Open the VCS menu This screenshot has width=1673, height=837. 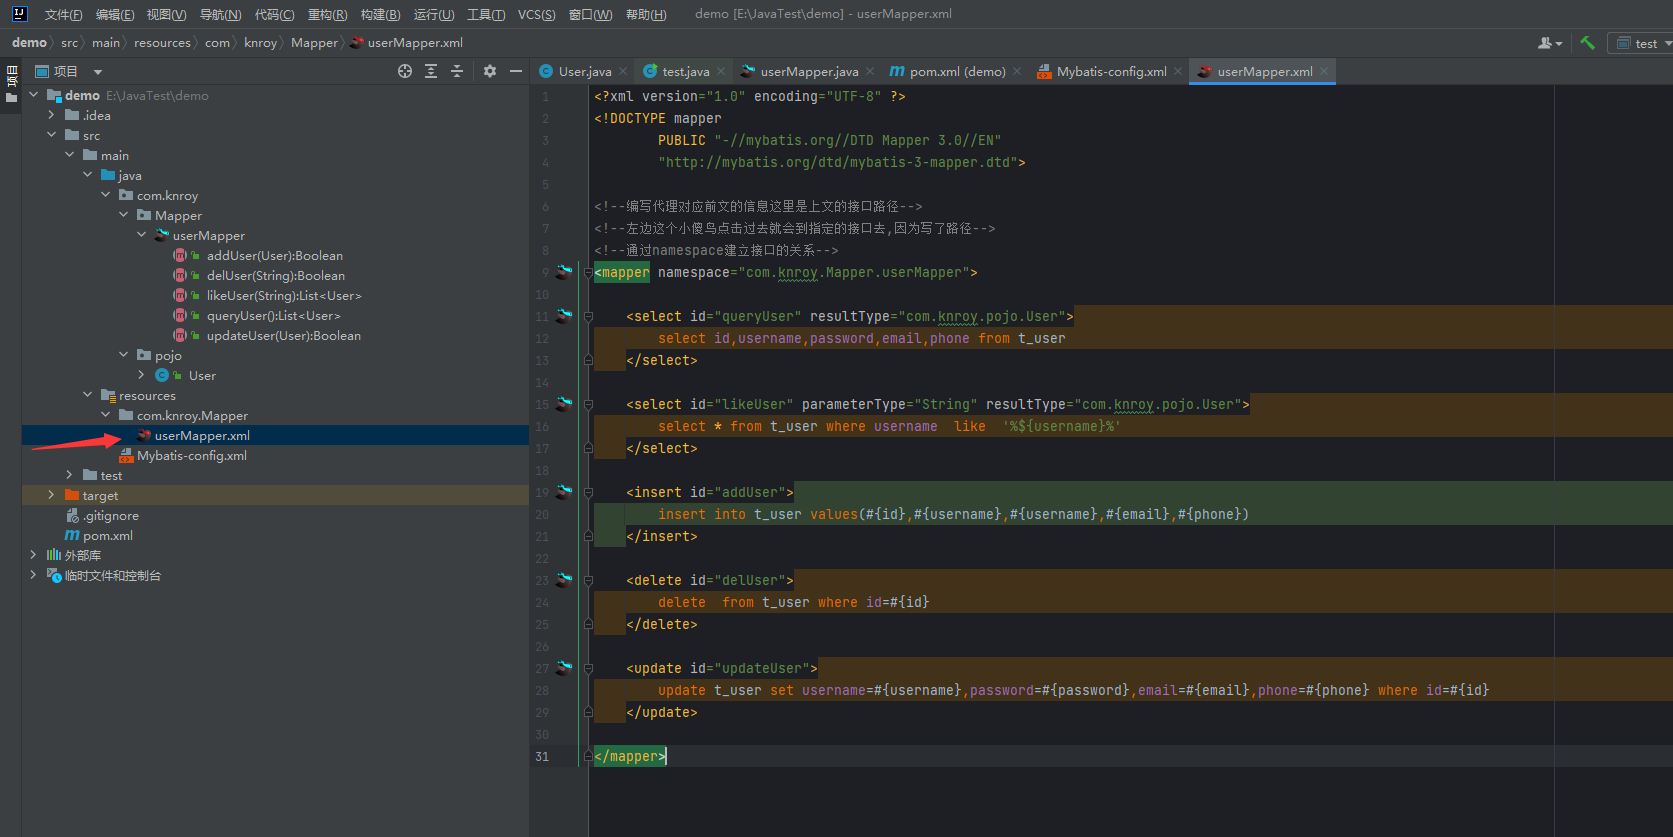coord(536,14)
